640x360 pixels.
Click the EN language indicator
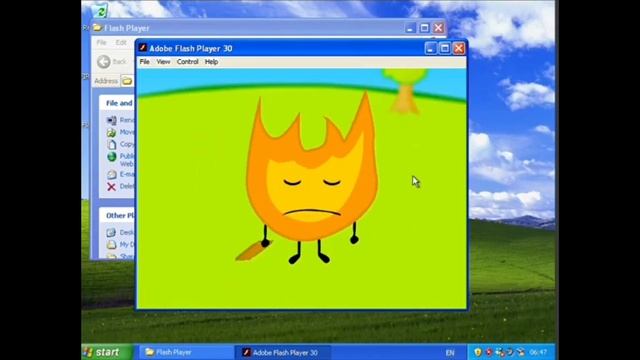[450, 352]
